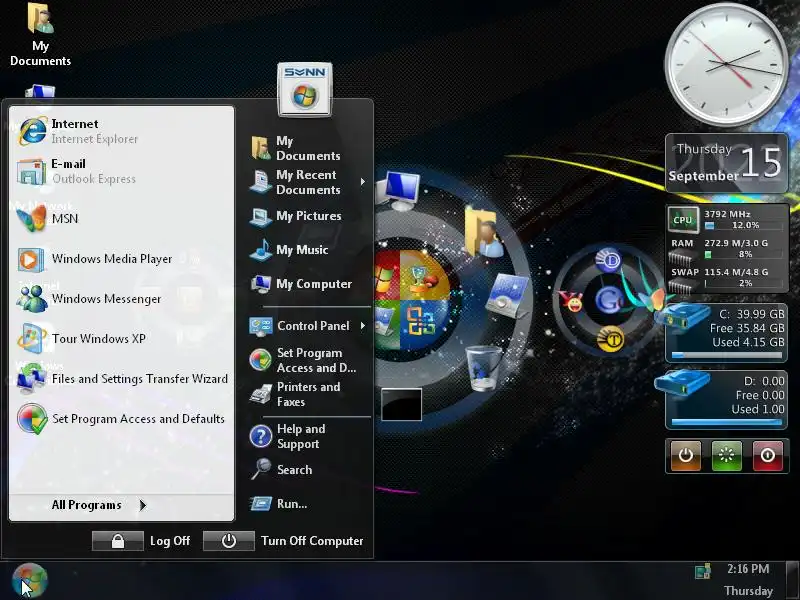The width and height of the screenshot is (800, 600).
Task: Click the smiley Yahoo icon in the small ring
Action: click(x=572, y=301)
